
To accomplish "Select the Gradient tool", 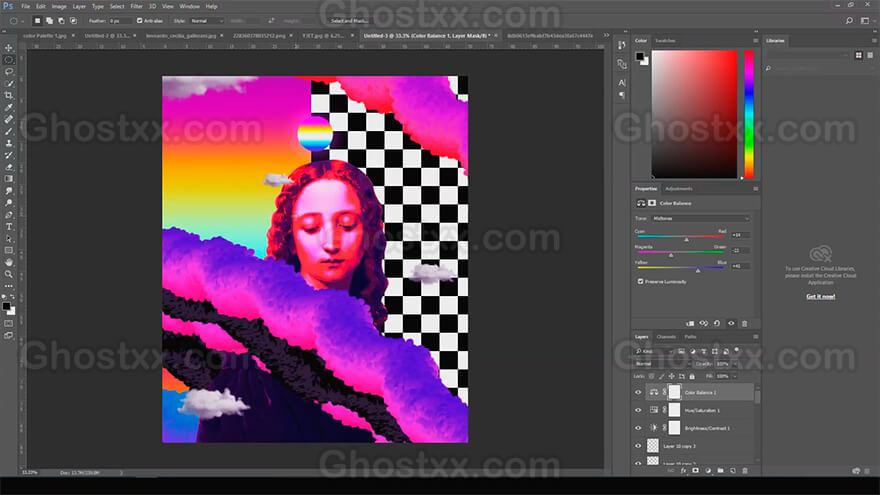I will (x=8, y=178).
